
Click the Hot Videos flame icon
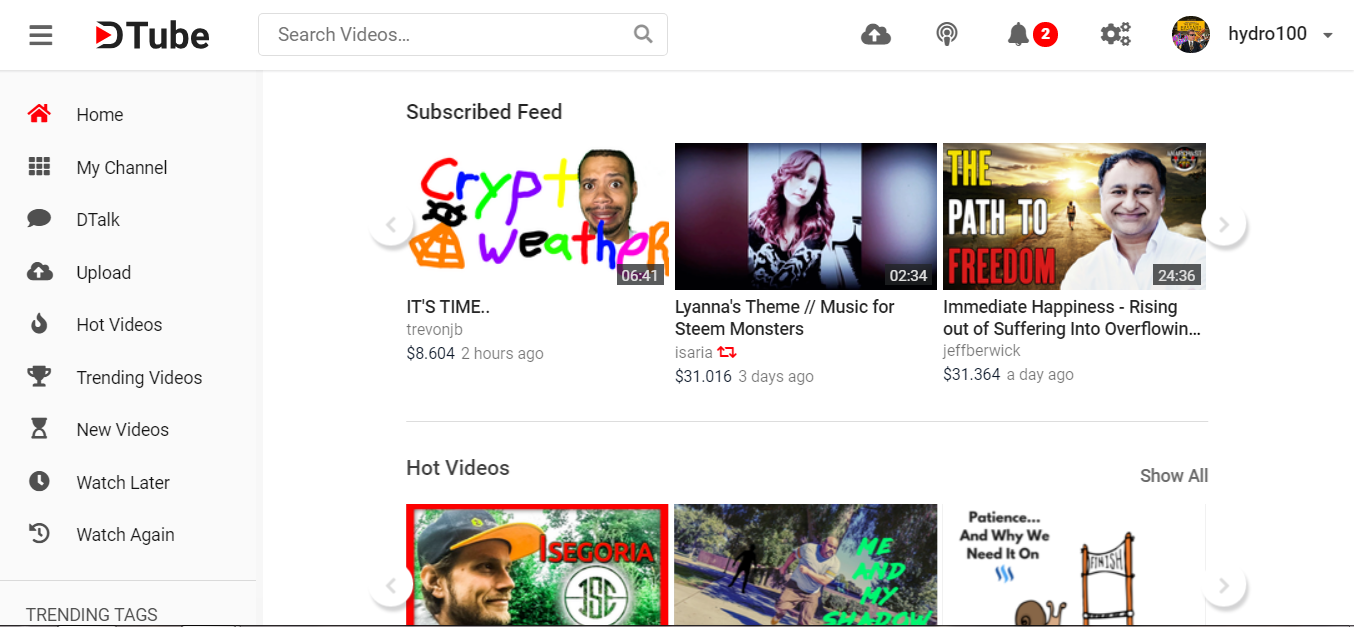39,324
